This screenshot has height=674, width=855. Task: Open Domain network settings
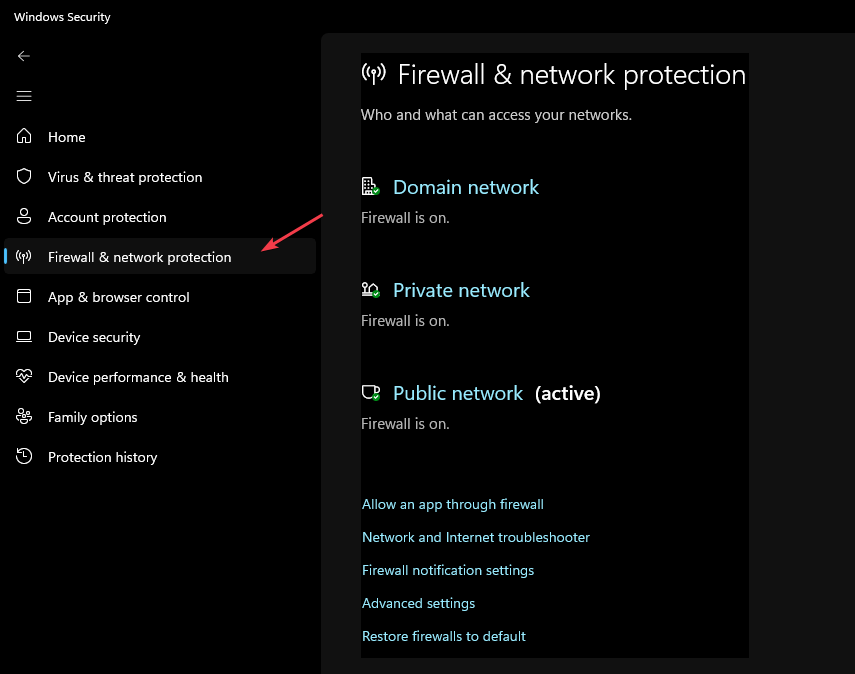click(466, 187)
